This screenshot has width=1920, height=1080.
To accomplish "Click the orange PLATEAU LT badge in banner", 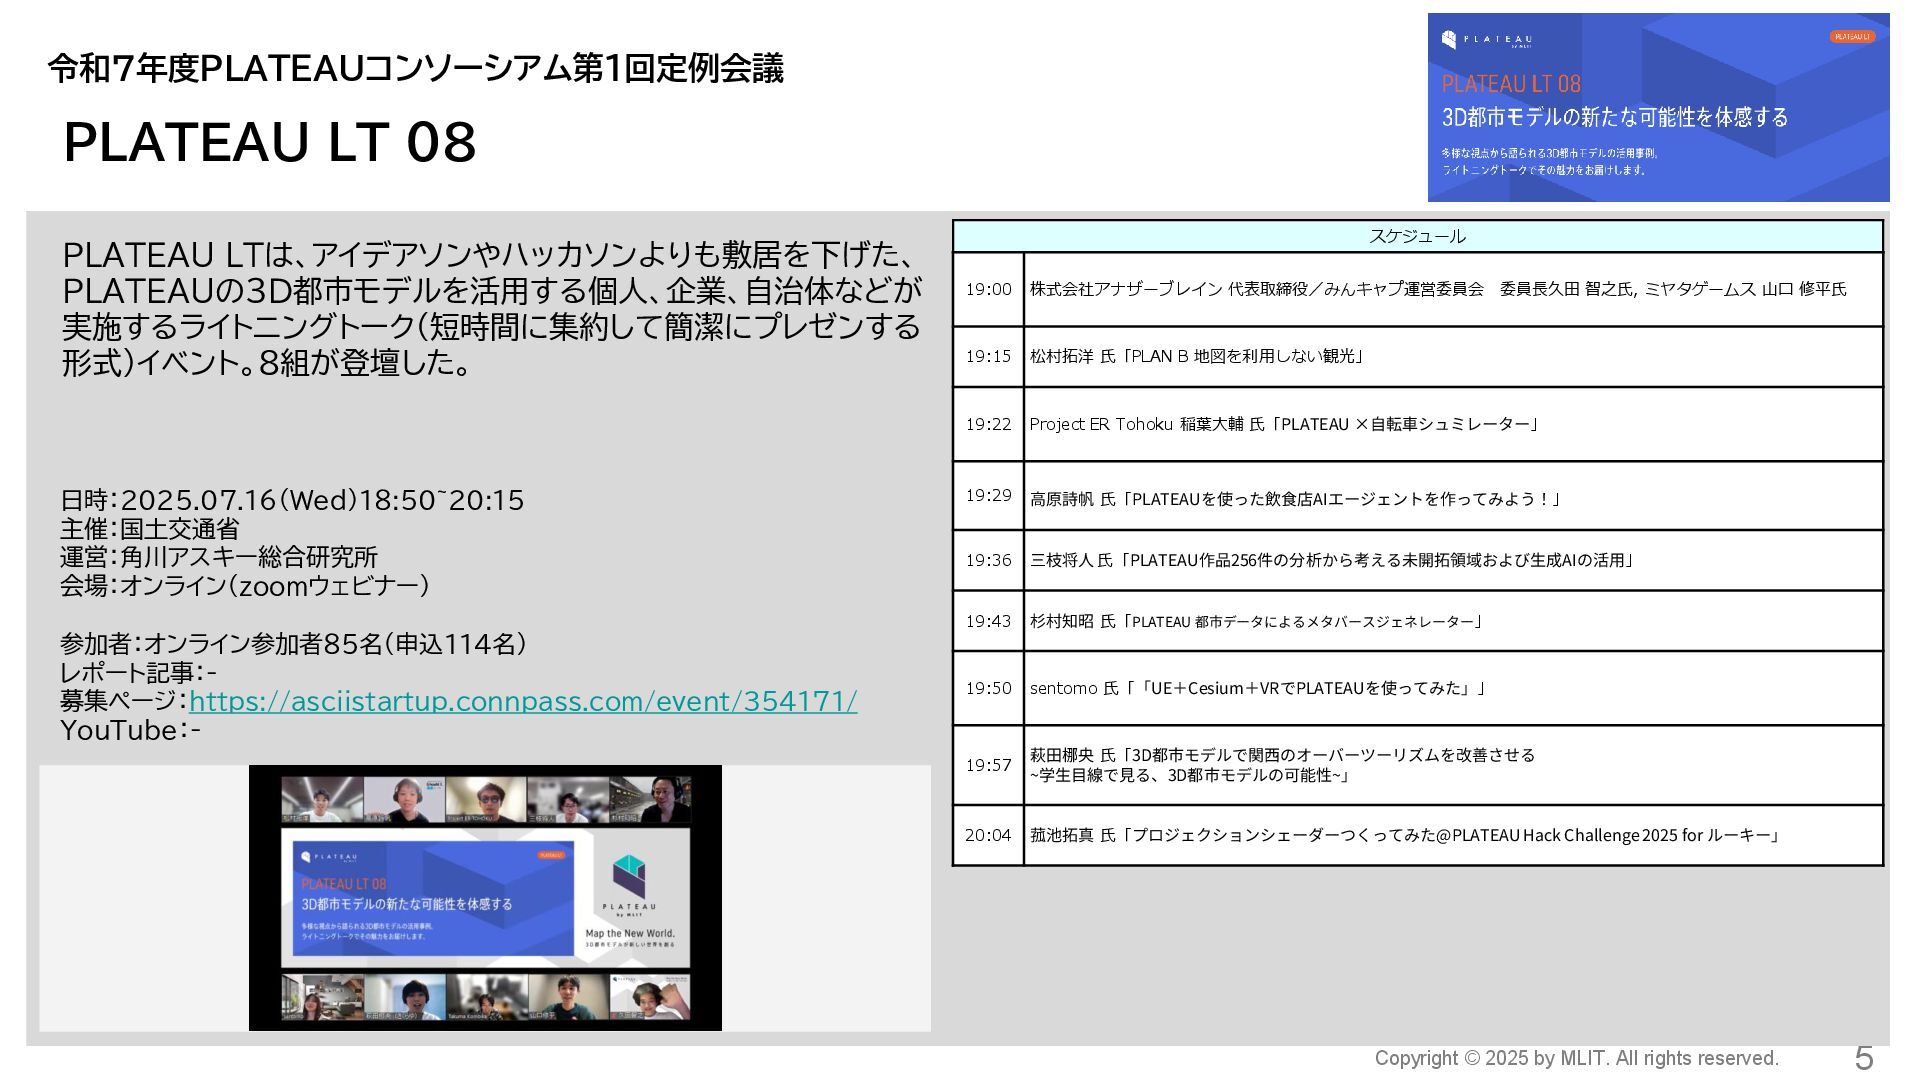I will 1851,37.
